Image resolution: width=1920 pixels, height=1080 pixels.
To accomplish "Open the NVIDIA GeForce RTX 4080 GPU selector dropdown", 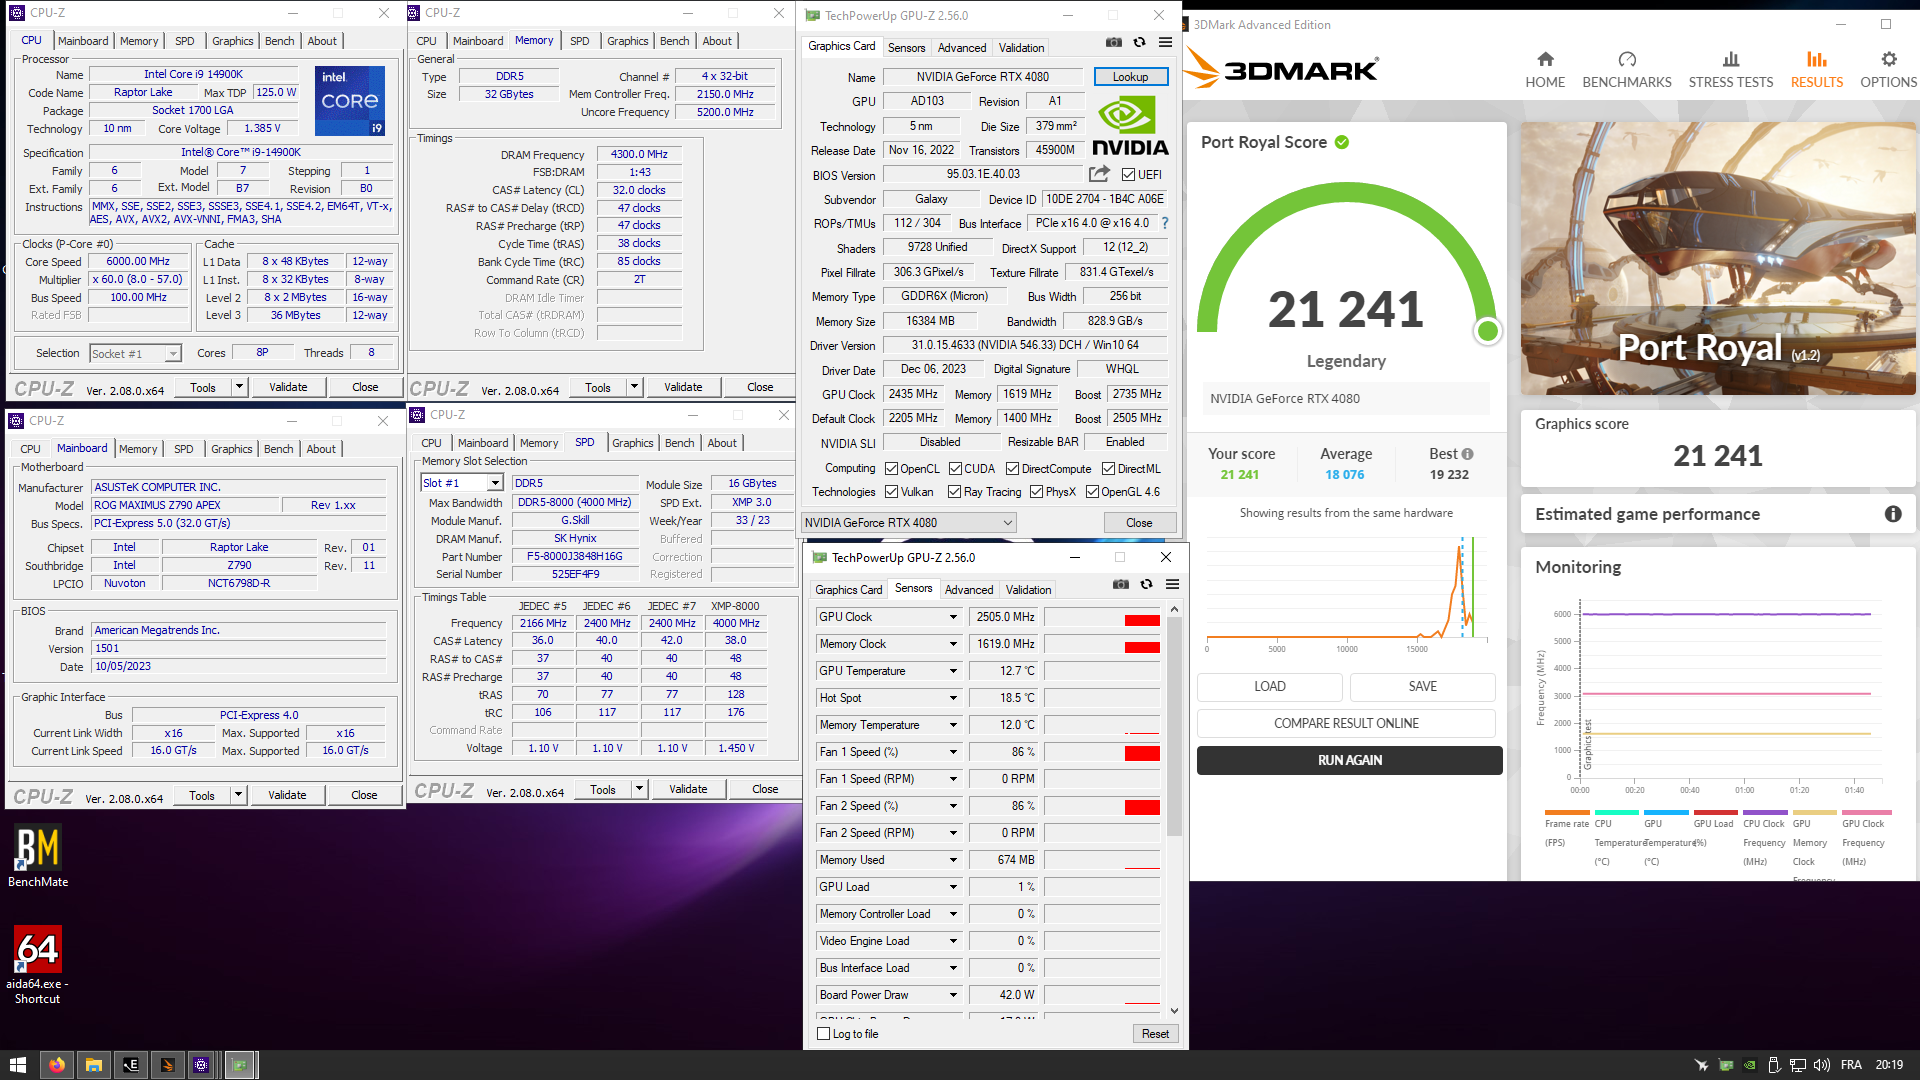I will point(909,523).
